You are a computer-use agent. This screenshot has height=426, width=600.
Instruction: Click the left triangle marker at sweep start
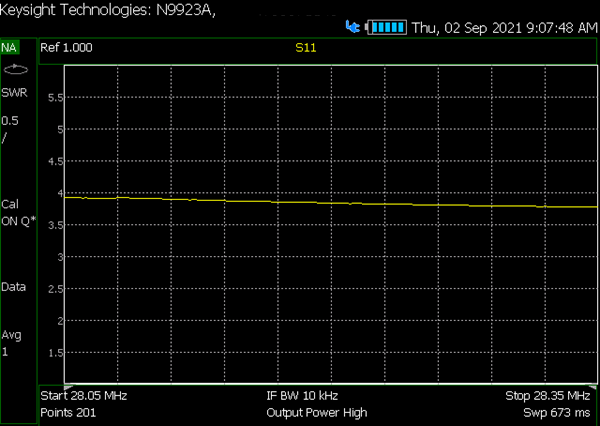(x=69, y=388)
